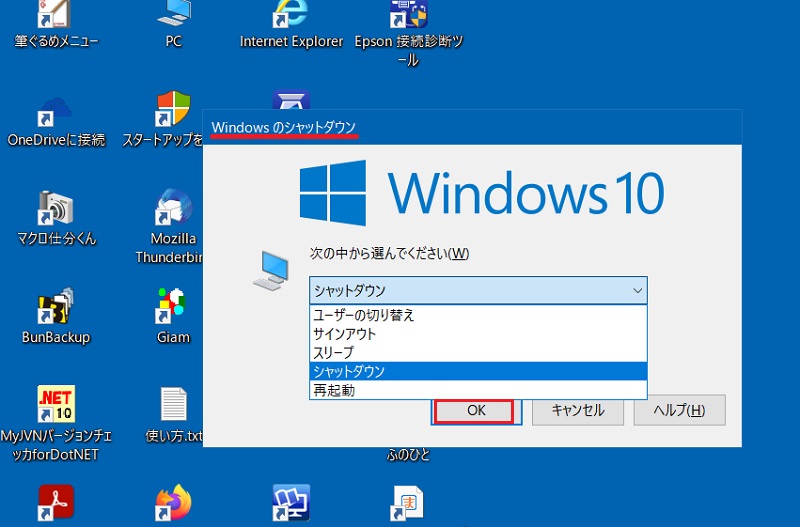Choose ユーザーの切り替え in the list
The height and width of the screenshot is (527, 800).
478,315
